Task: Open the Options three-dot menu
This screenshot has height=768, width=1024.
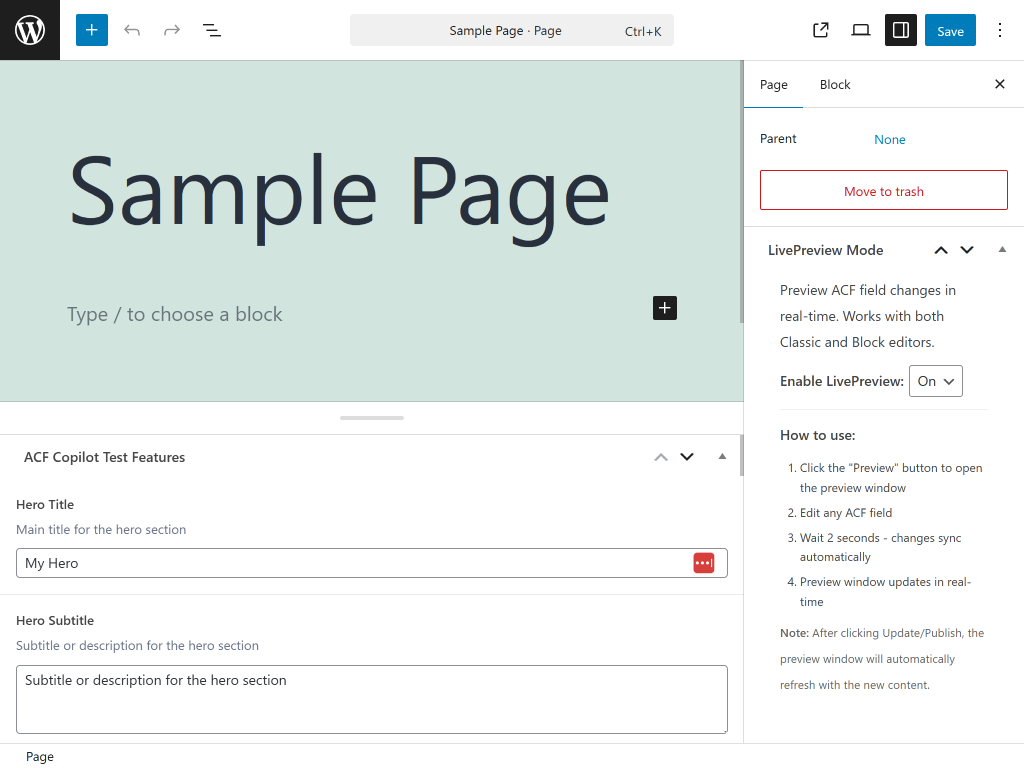Action: pyautogui.click(x=1000, y=30)
